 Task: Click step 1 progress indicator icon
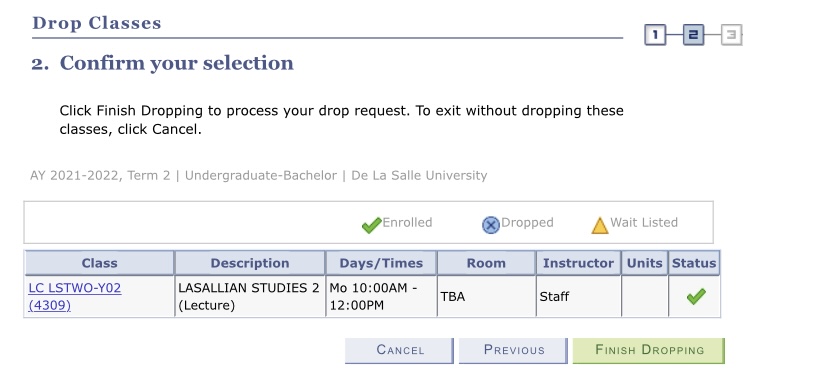tap(655, 35)
